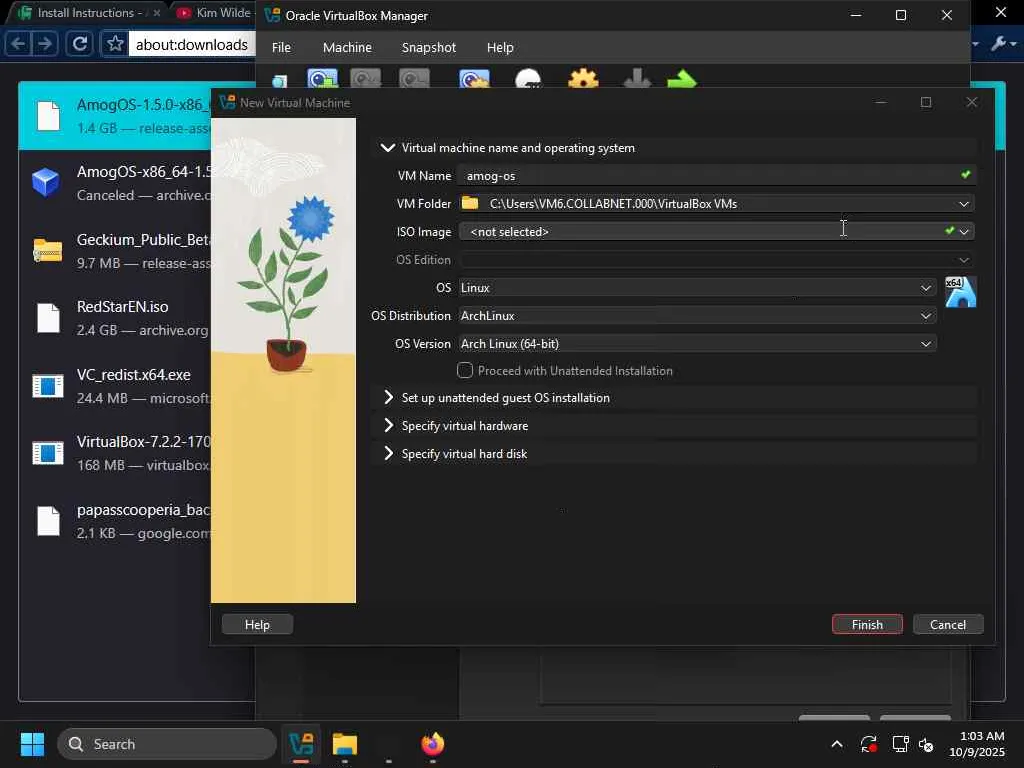Enable Proceed with Unattended Installation checkbox
The width and height of the screenshot is (1024, 768).
click(x=464, y=370)
